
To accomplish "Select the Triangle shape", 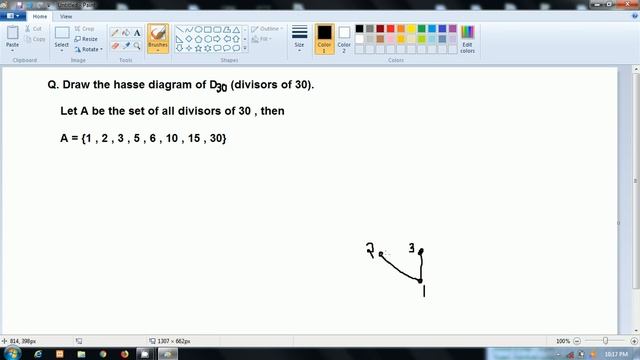I will pyautogui.click(x=236, y=29).
